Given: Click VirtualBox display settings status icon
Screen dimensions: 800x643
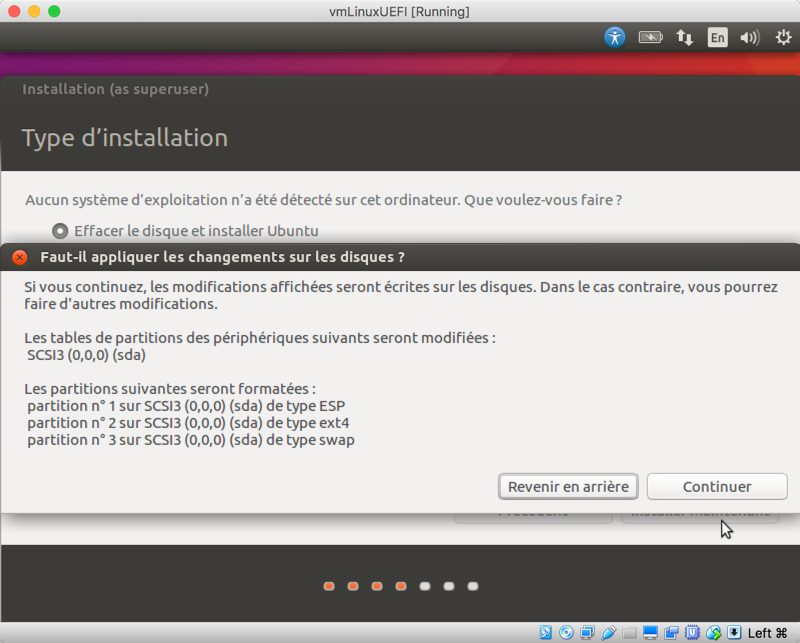Looking at the screenshot, I should click(650, 633).
